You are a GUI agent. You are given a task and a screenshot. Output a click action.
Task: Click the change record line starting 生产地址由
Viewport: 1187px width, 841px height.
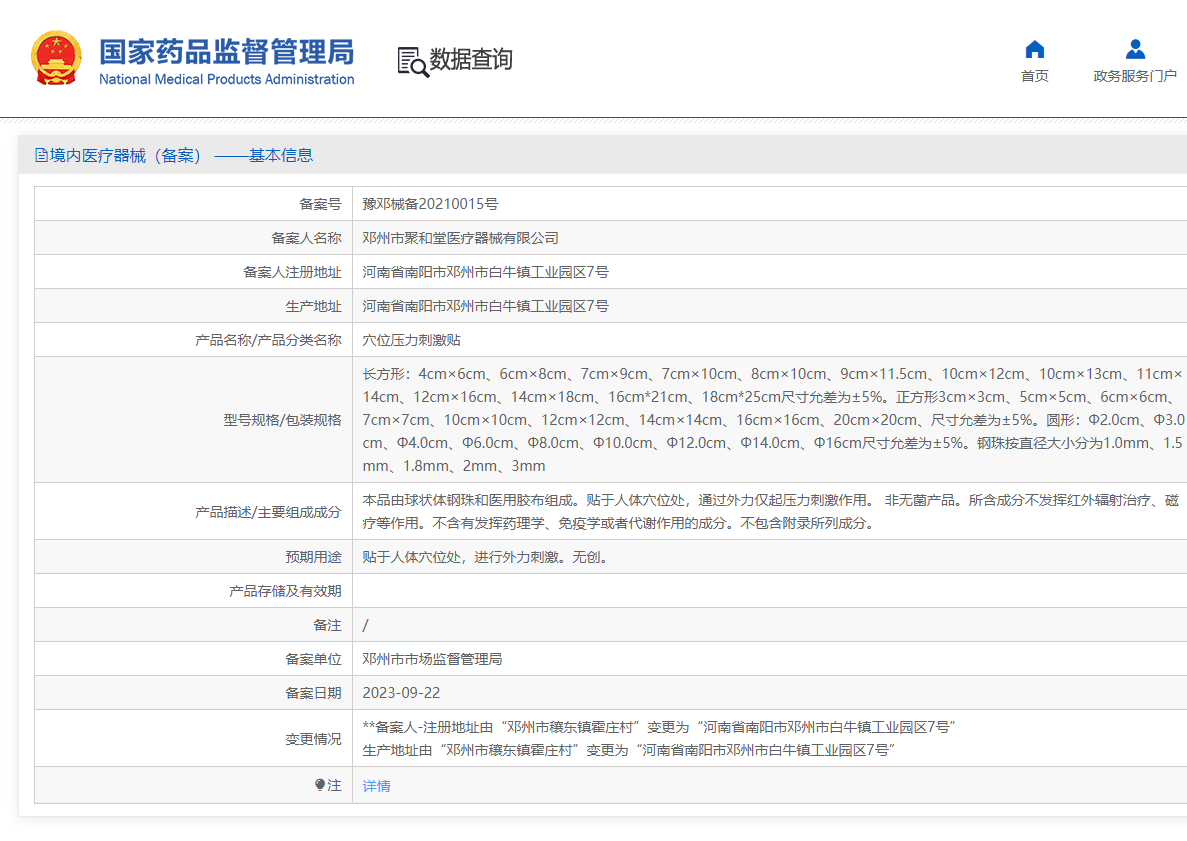pyautogui.click(x=629, y=750)
